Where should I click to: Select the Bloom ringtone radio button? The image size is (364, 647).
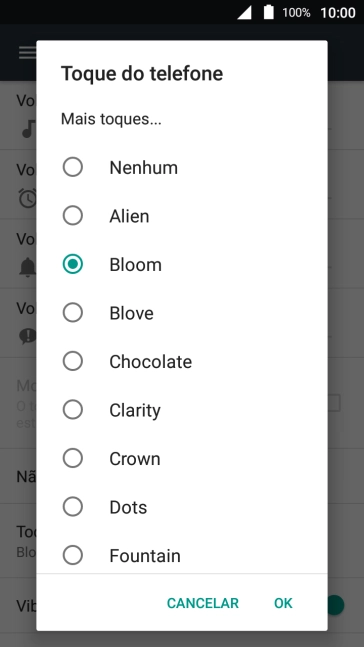[73, 264]
